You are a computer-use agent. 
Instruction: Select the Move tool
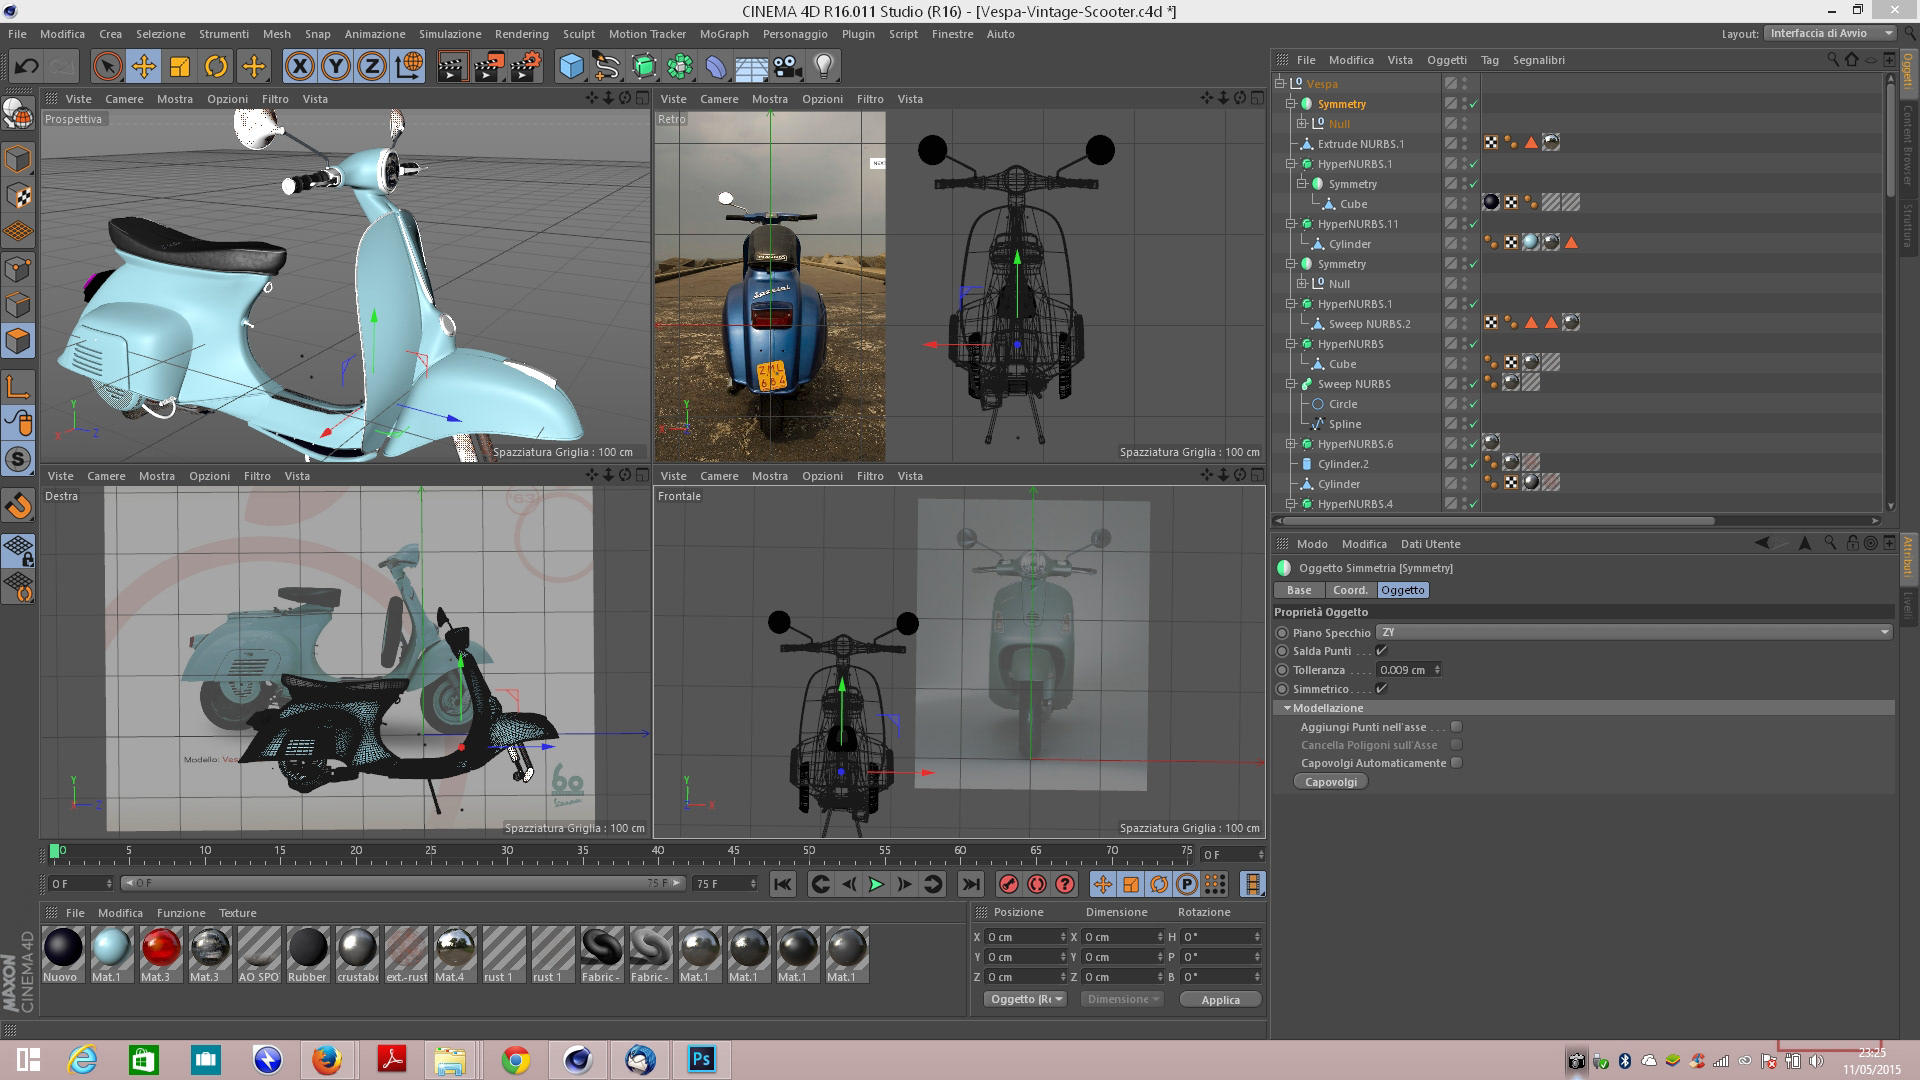(x=143, y=67)
